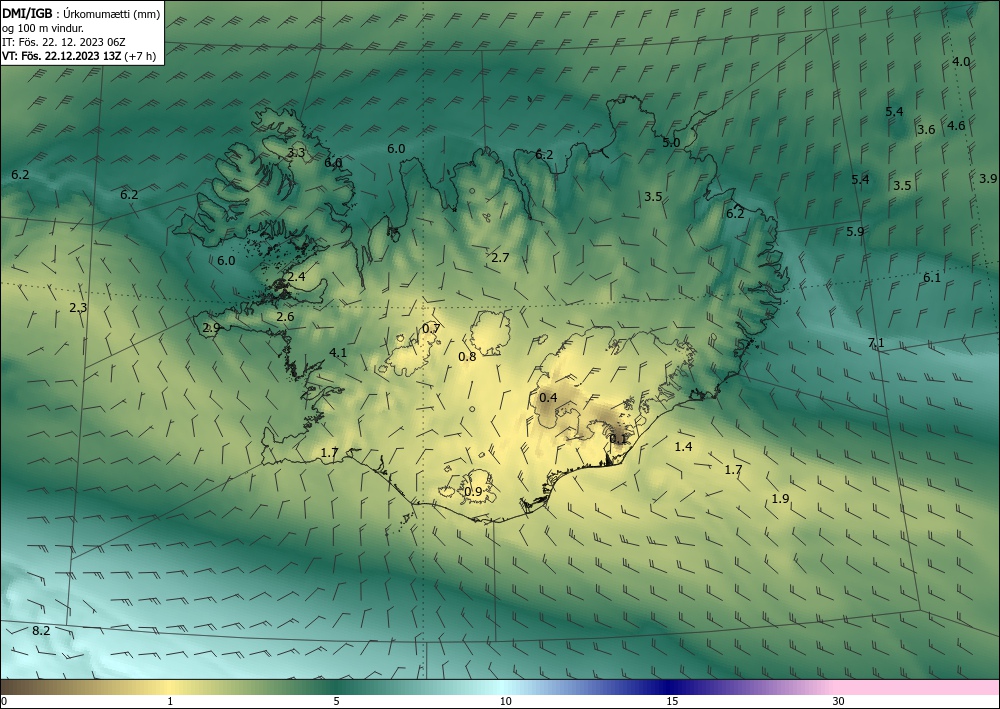Click the 4.1 value in west Iceland
Screen dimensions: 1000x709
338,353
